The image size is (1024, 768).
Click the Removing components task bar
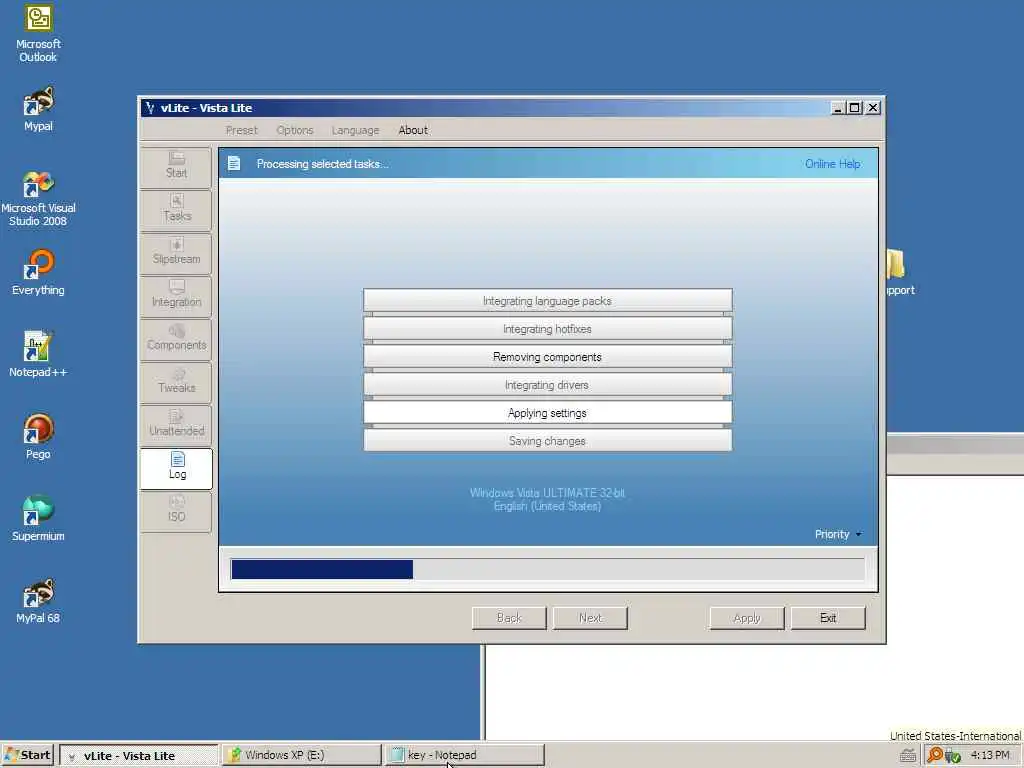tap(547, 357)
